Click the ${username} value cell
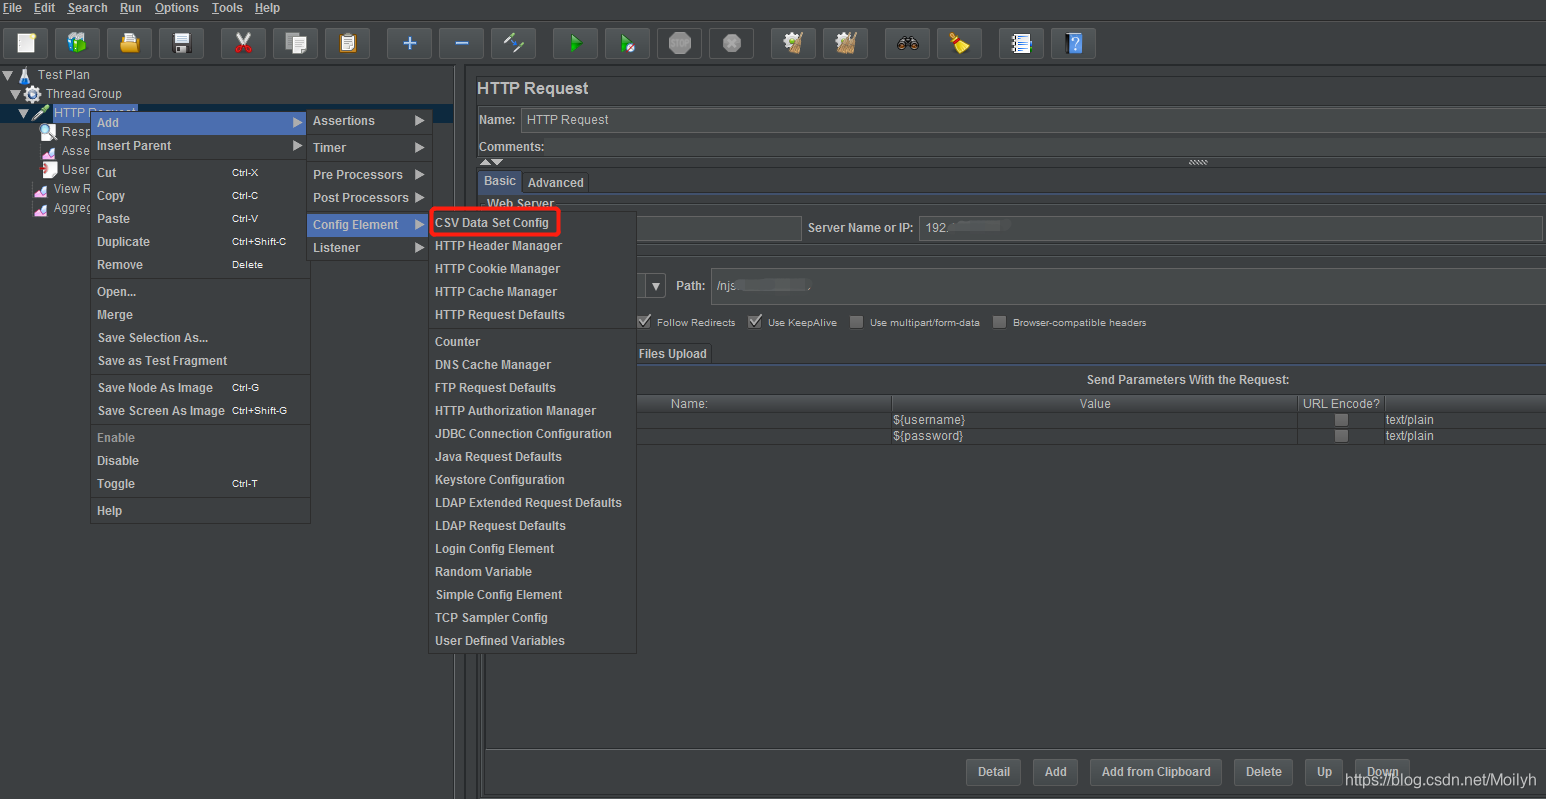This screenshot has width=1546, height=799. [1094, 420]
